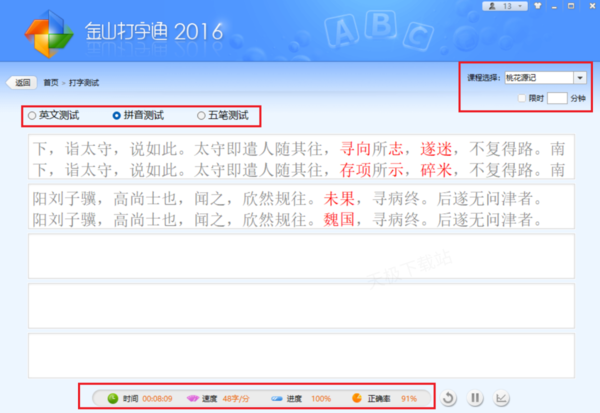
Task: Click the skin shirt icon in title bar
Action: (538, 6)
